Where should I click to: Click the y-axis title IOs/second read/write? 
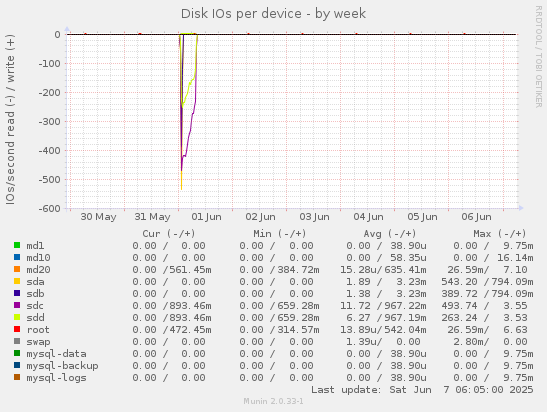click(x=10, y=119)
